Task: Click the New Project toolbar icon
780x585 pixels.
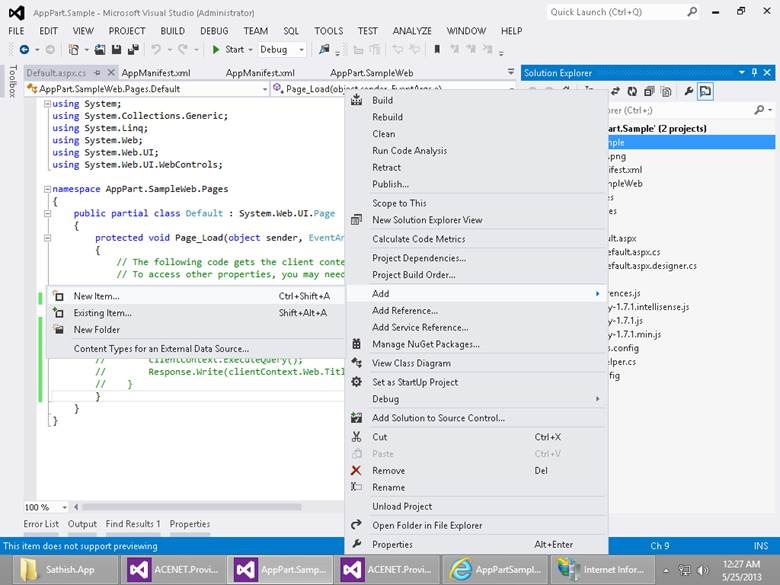Action: (x=74, y=49)
